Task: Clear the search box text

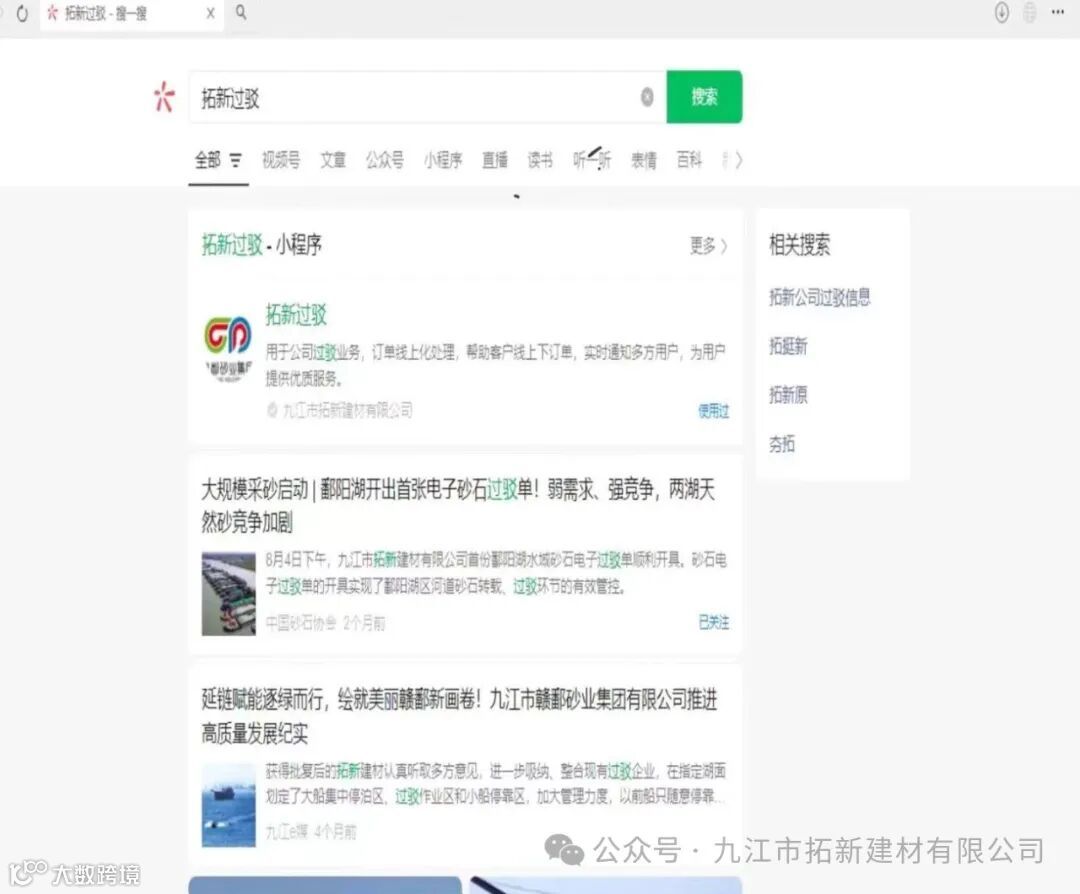Action: [647, 97]
